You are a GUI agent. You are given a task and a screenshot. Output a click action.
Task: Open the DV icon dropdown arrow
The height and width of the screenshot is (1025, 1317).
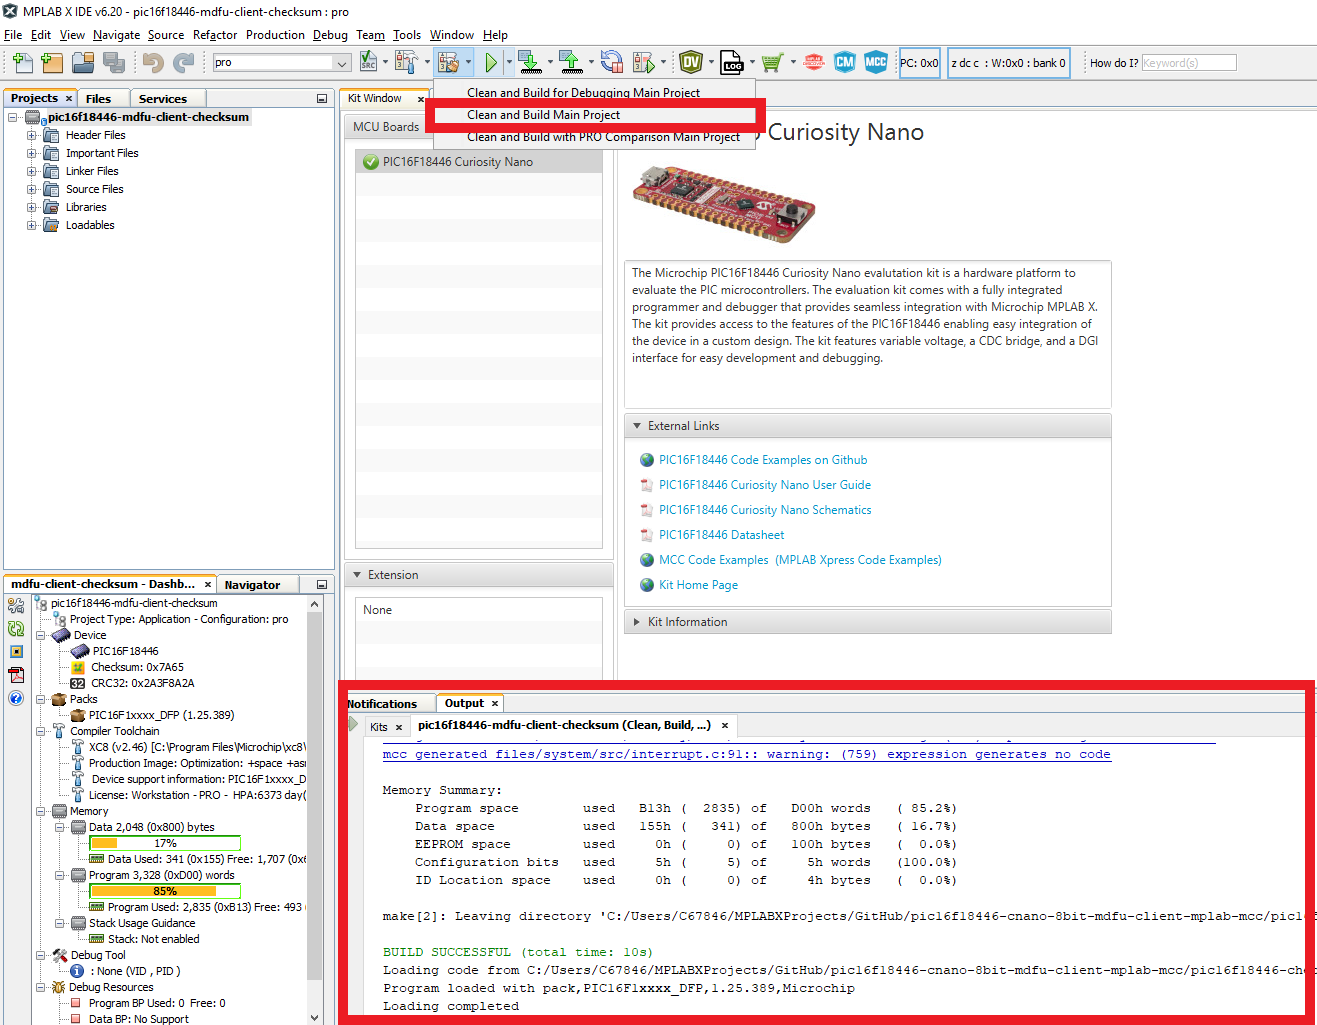(711, 62)
